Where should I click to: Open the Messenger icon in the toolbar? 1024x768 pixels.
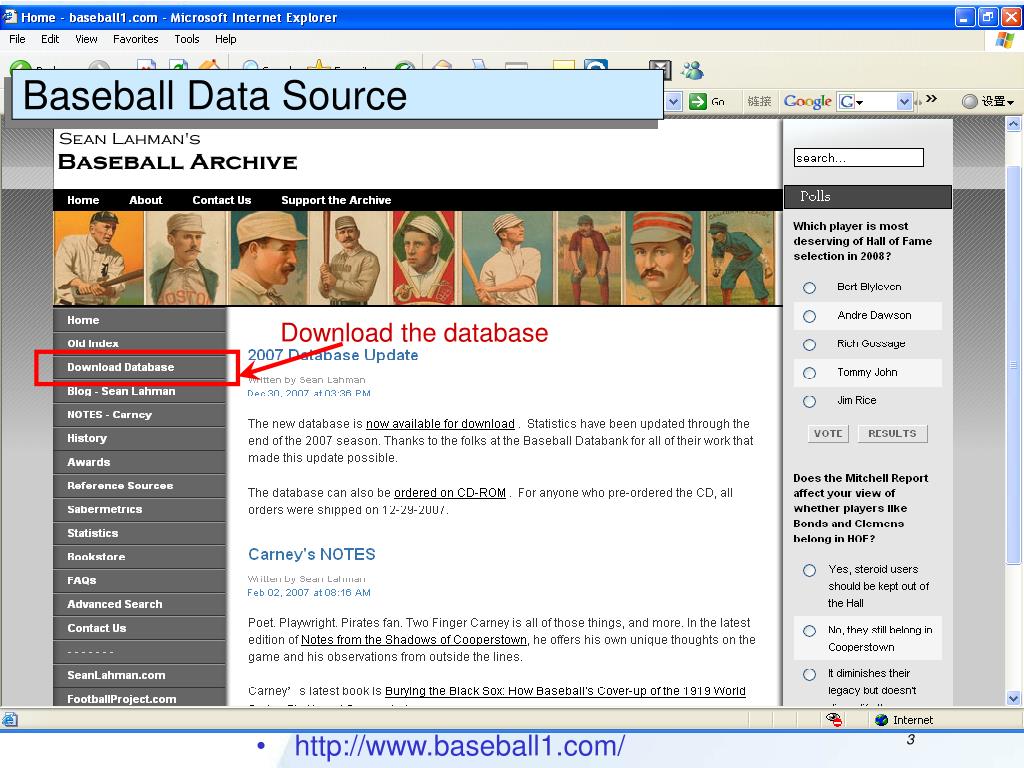pos(692,70)
